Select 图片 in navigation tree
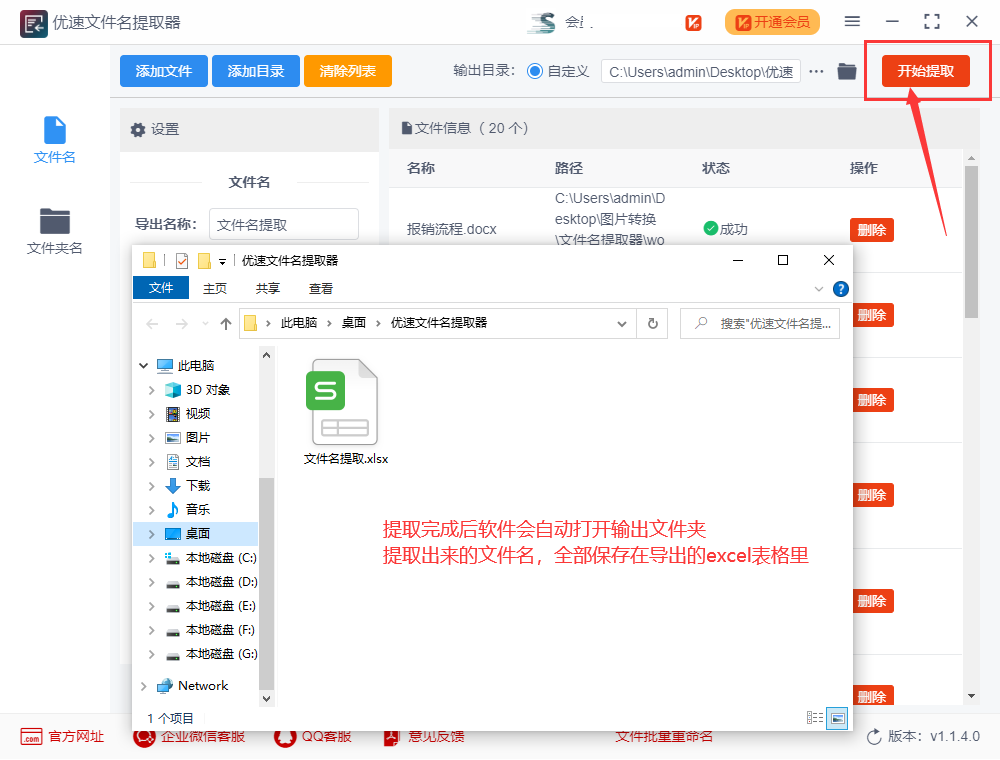This screenshot has height=760, width=1000. click(x=196, y=438)
